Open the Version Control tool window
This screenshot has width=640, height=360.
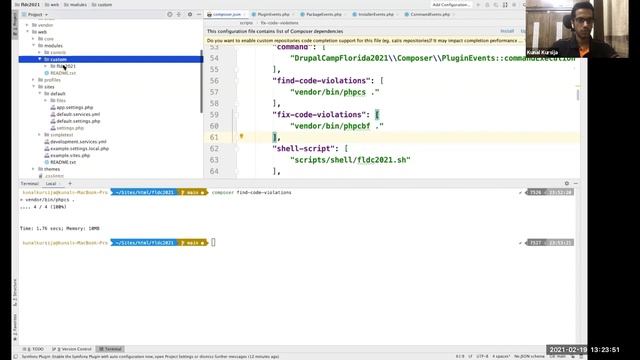point(72,349)
